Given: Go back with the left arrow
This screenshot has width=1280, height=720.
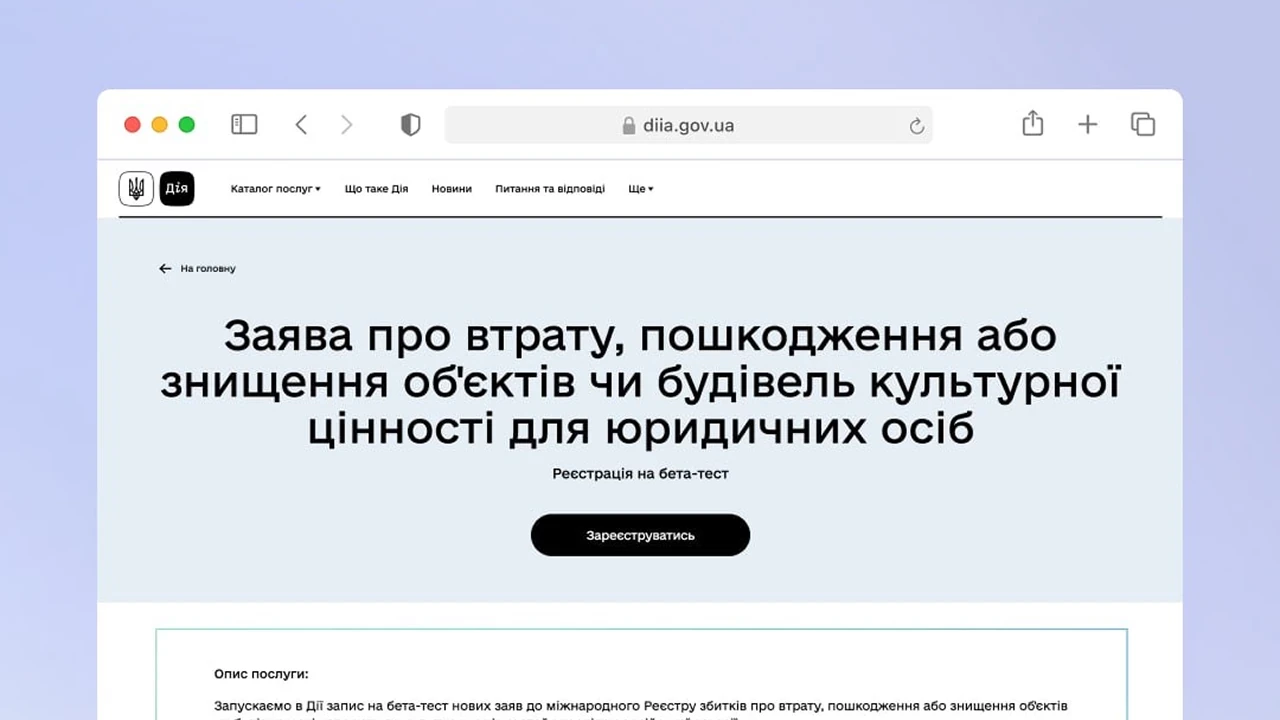Looking at the screenshot, I should click(301, 124).
